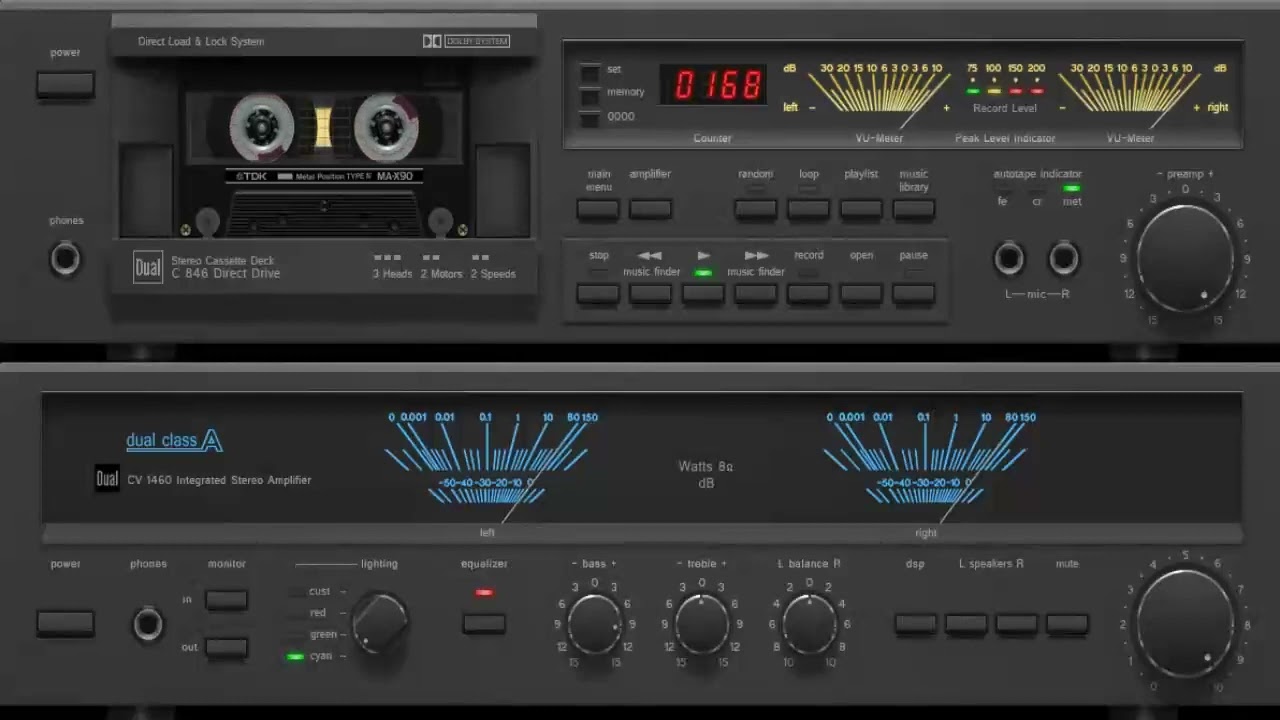Toggle random playback button
The width and height of the screenshot is (1280, 720).
pyautogui.click(x=756, y=210)
